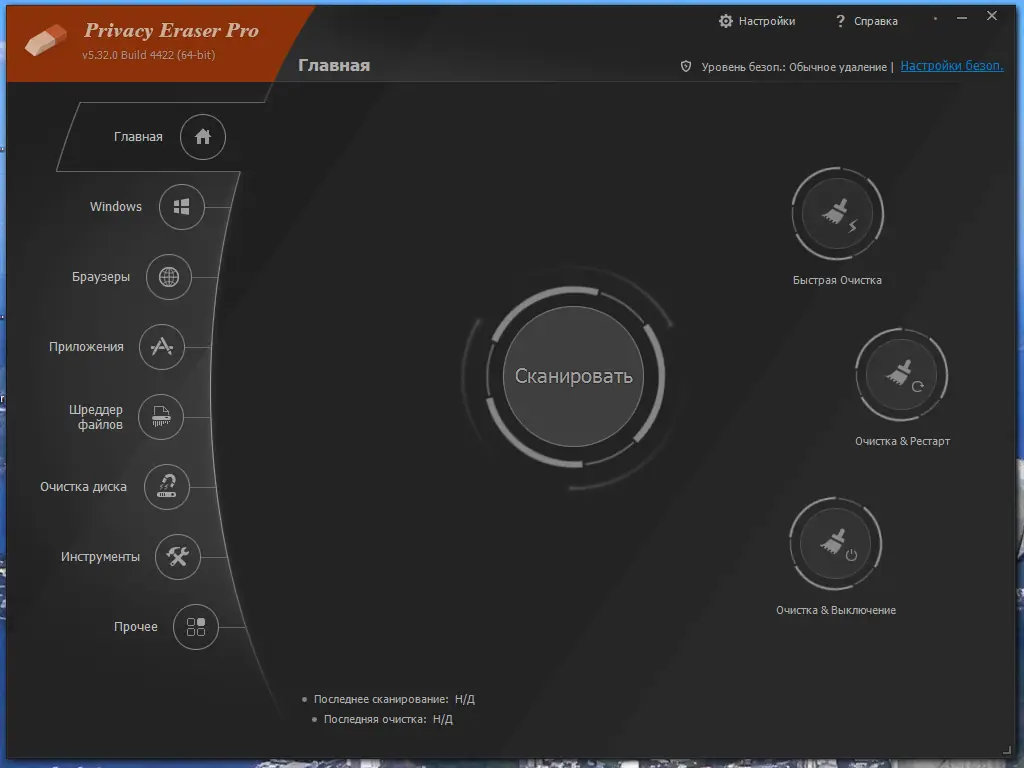Click version text v5.32.0 Build 4422

point(148,55)
